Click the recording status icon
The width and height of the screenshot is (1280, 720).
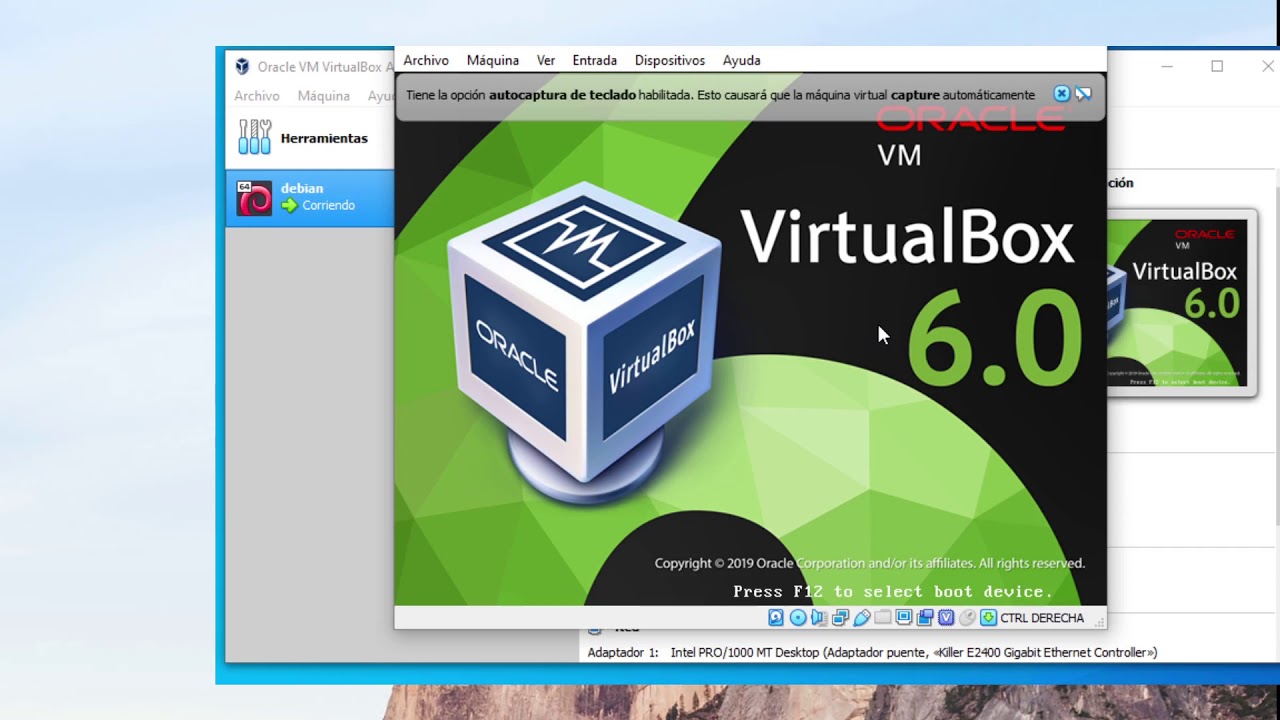[925, 618]
